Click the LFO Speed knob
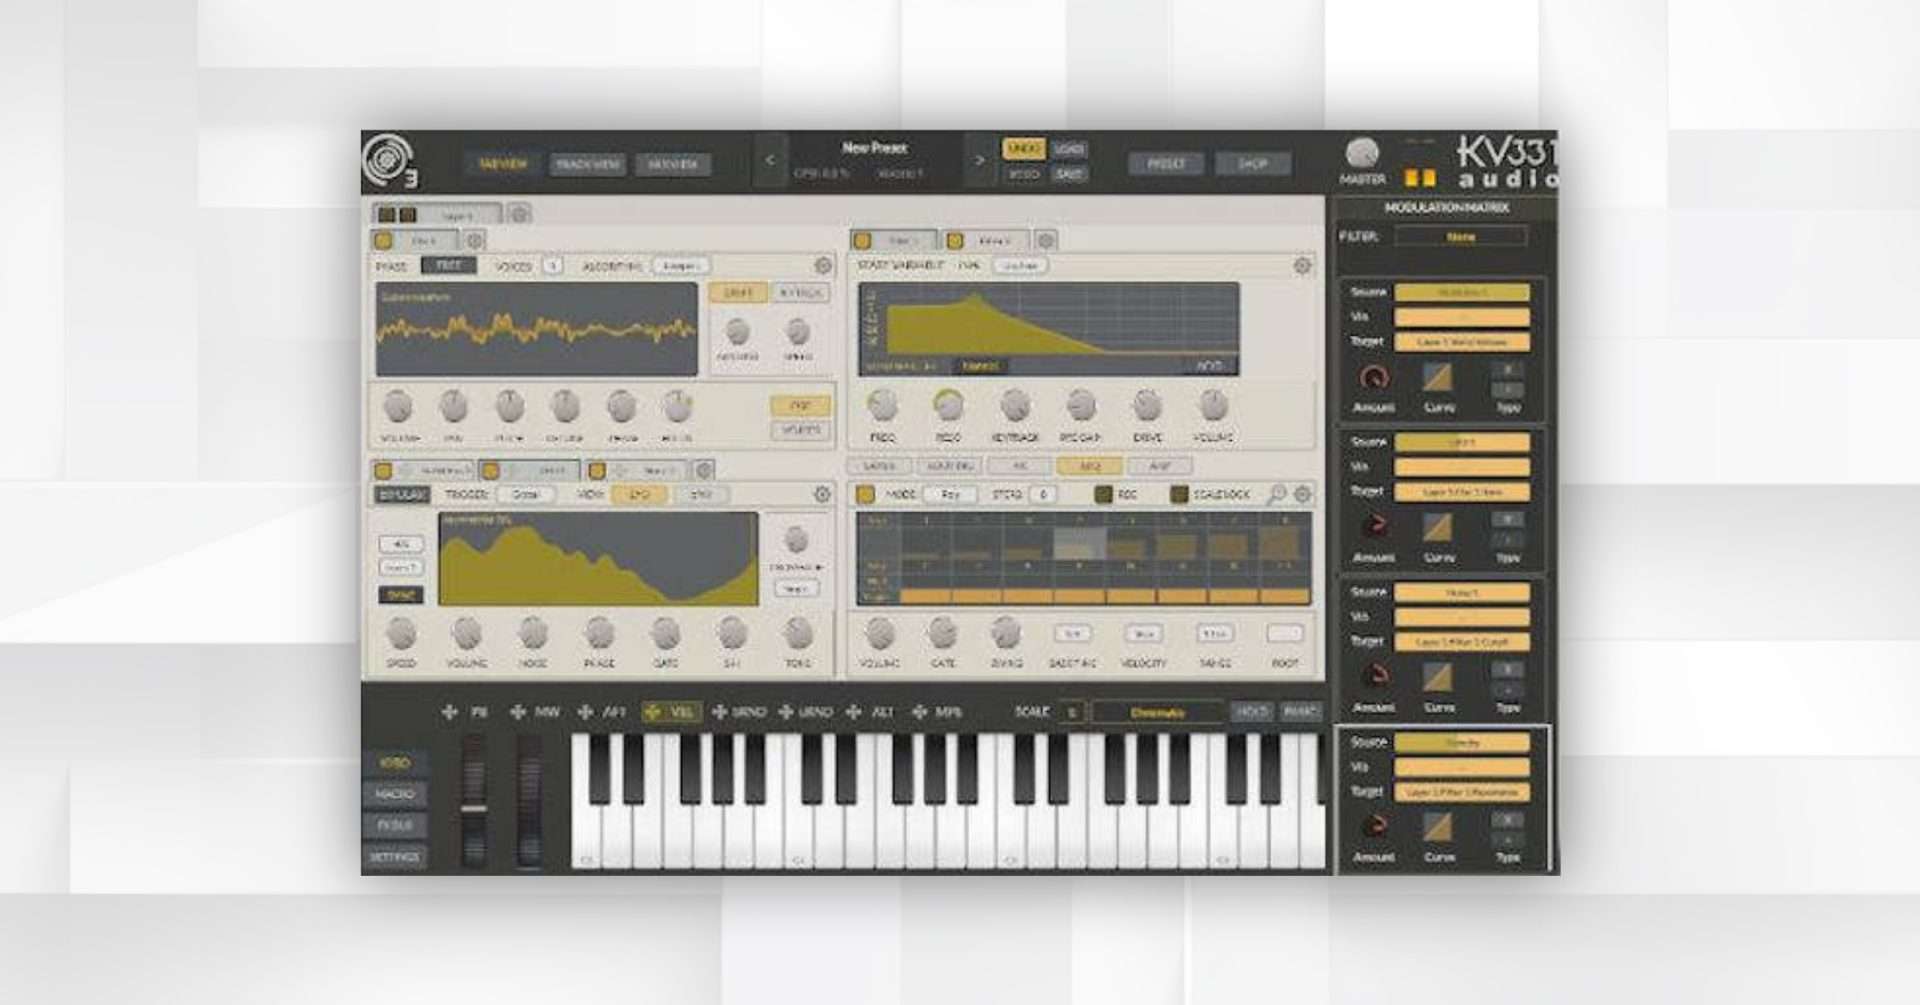This screenshot has height=1005, width=1920. click(401, 633)
